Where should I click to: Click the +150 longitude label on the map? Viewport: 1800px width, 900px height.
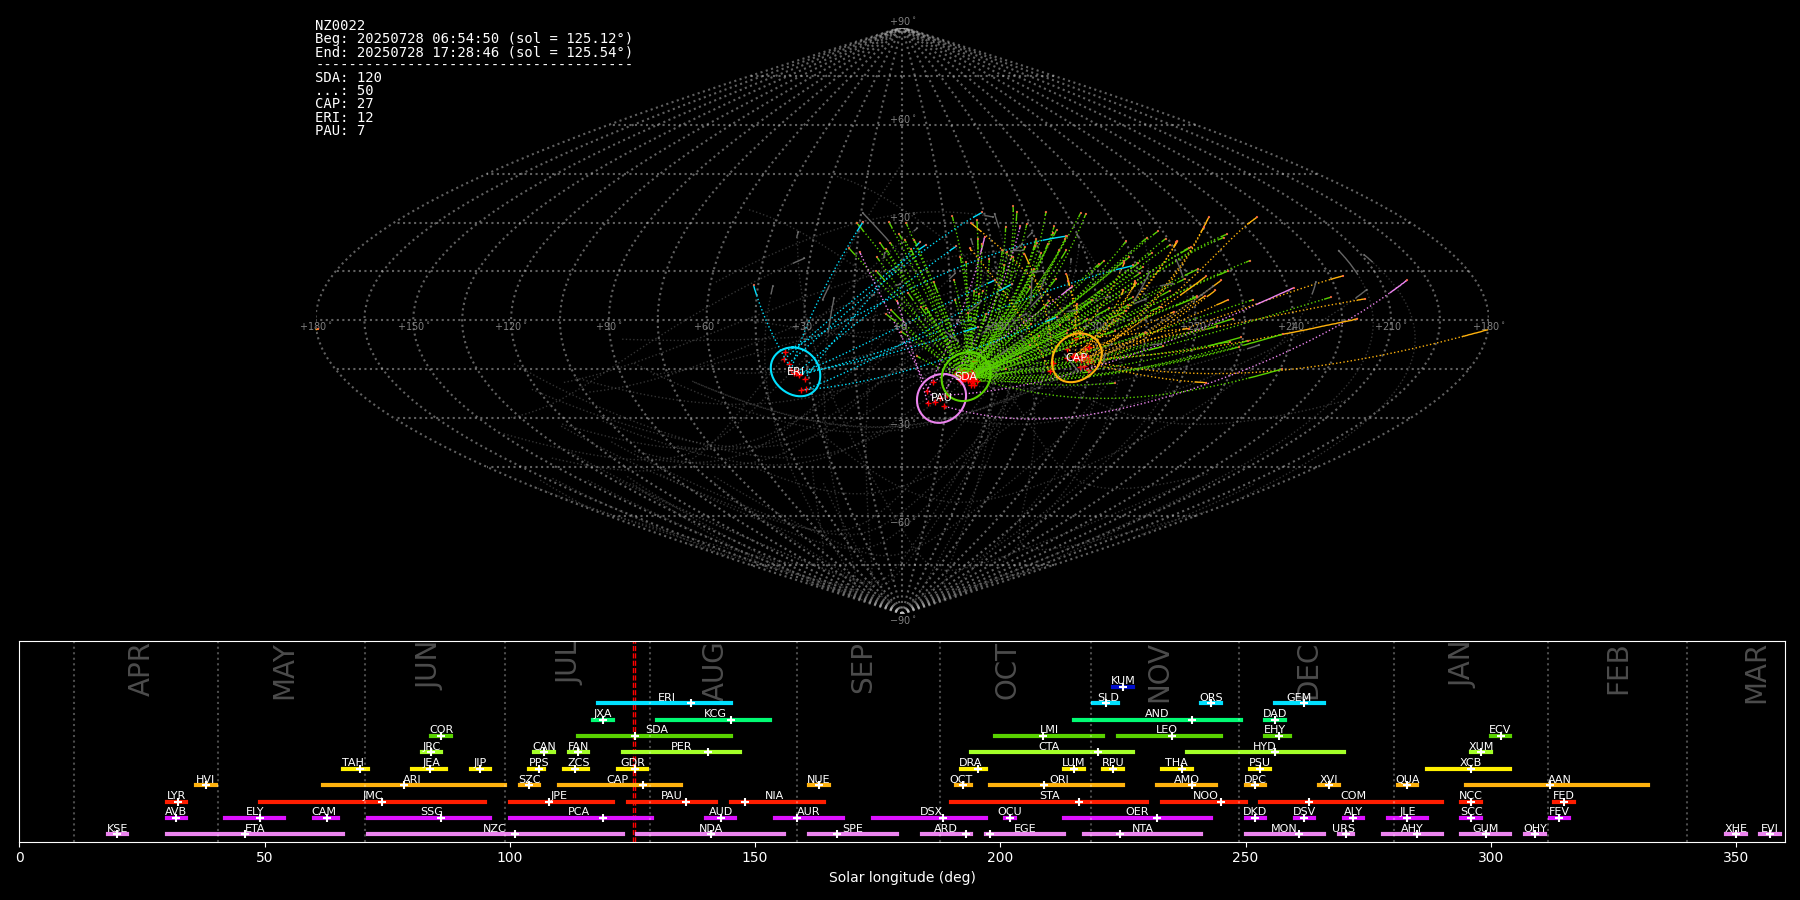pos(411,326)
